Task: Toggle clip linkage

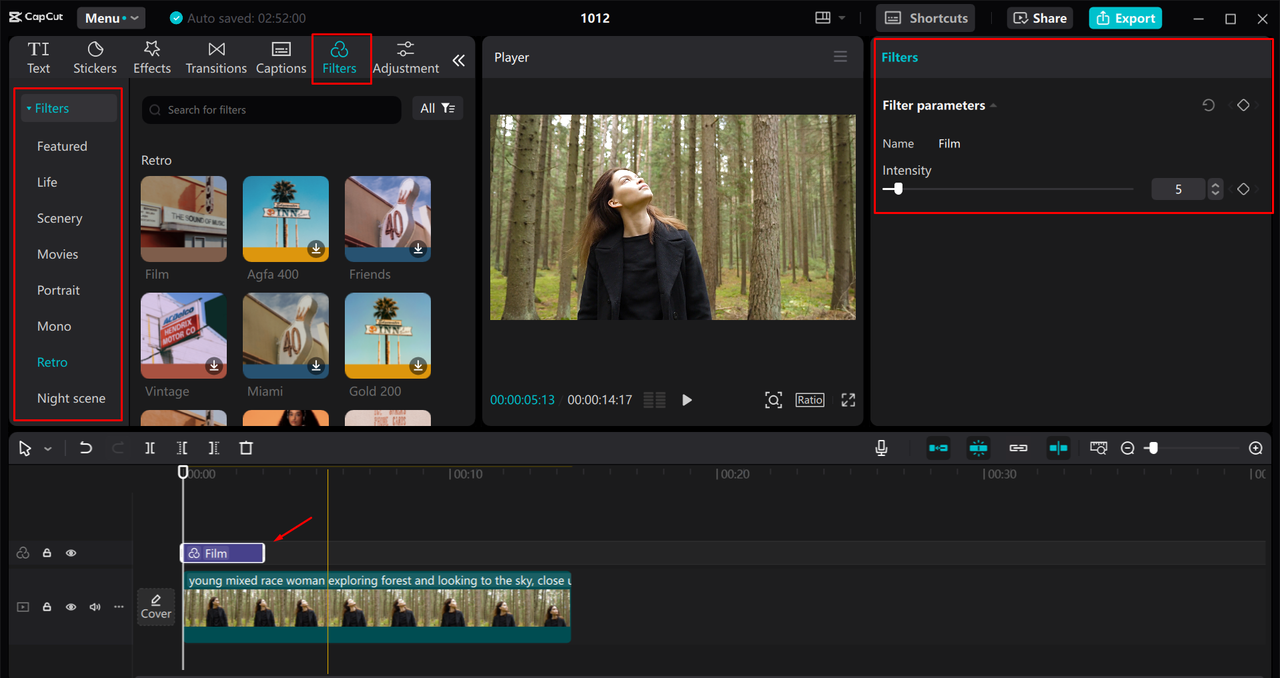Action: tap(1018, 448)
